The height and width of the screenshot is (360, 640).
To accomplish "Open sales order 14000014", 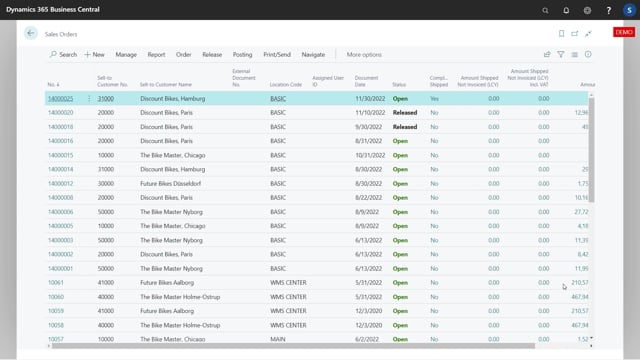I will [x=60, y=169].
